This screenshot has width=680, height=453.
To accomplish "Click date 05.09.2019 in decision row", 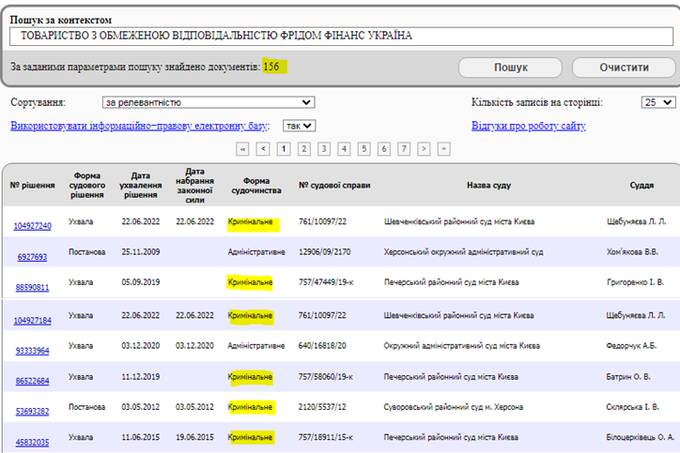I will click(x=141, y=282).
